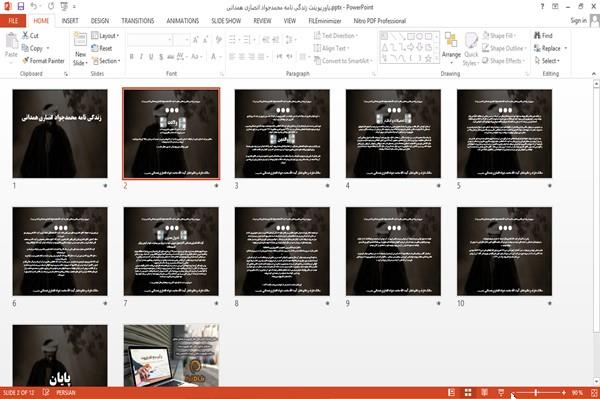The width and height of the screenshot is (600, 399).
Task: Open the Shape Effects dropdown
Action: pos(504,60)
